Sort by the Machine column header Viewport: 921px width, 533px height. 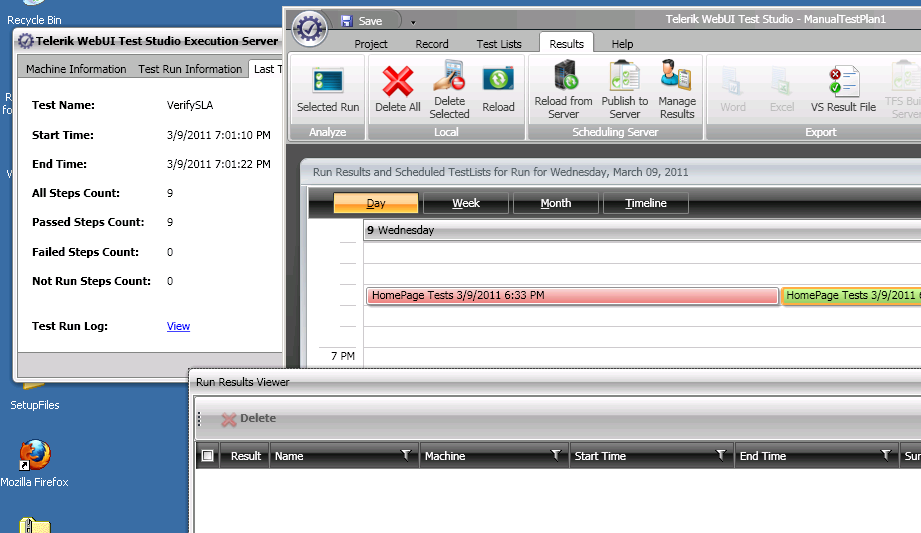point(445,456)
